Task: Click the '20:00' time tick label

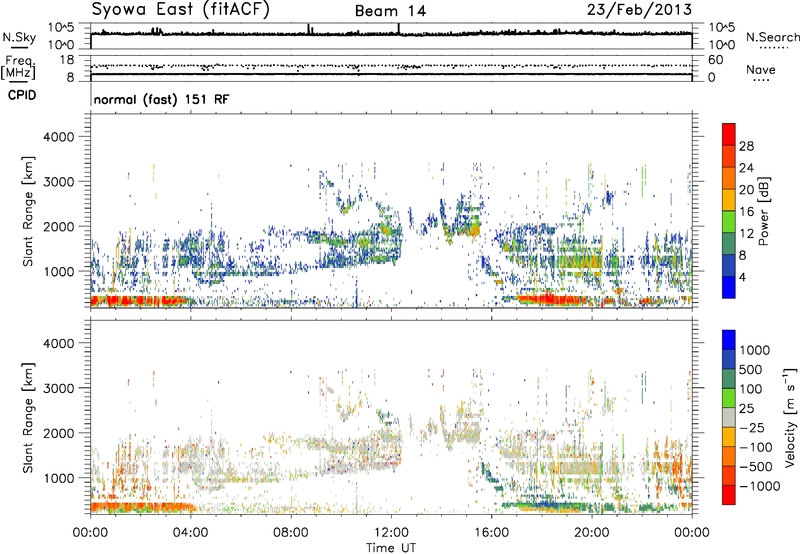Action: [x=591, y=532]
